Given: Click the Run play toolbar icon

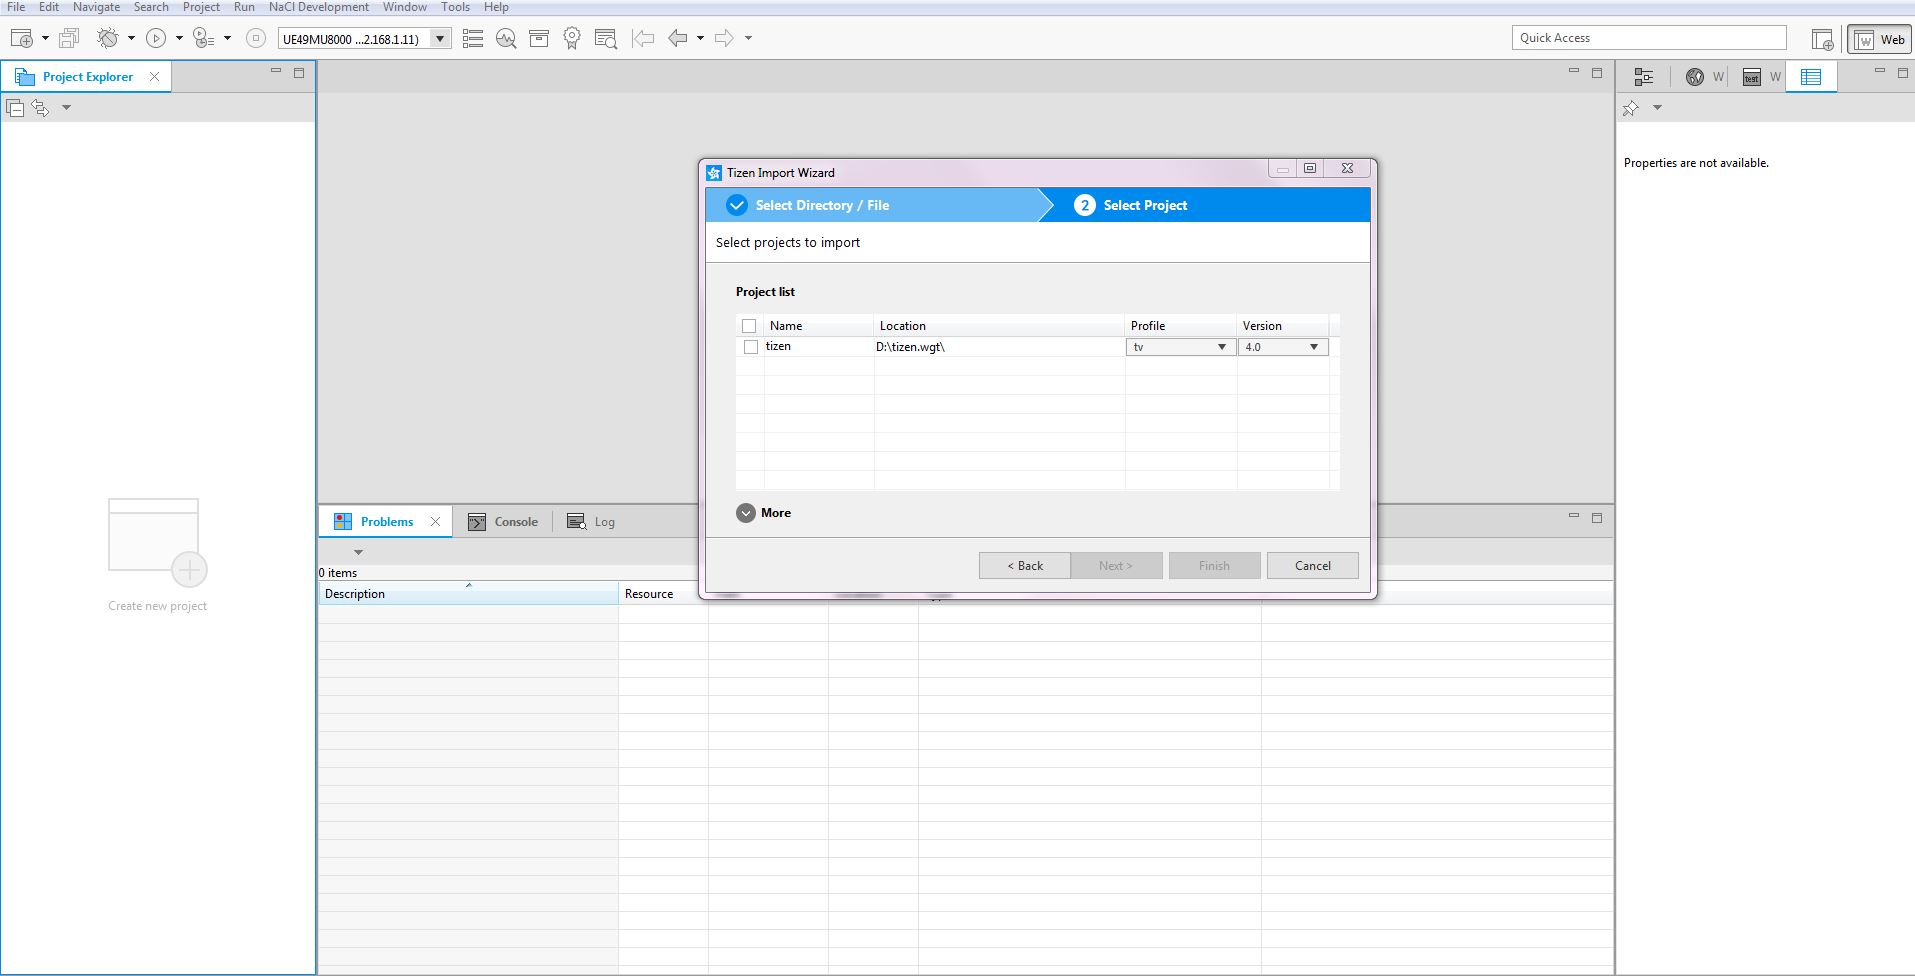Looking at the screenshot, I should (156, 38).
